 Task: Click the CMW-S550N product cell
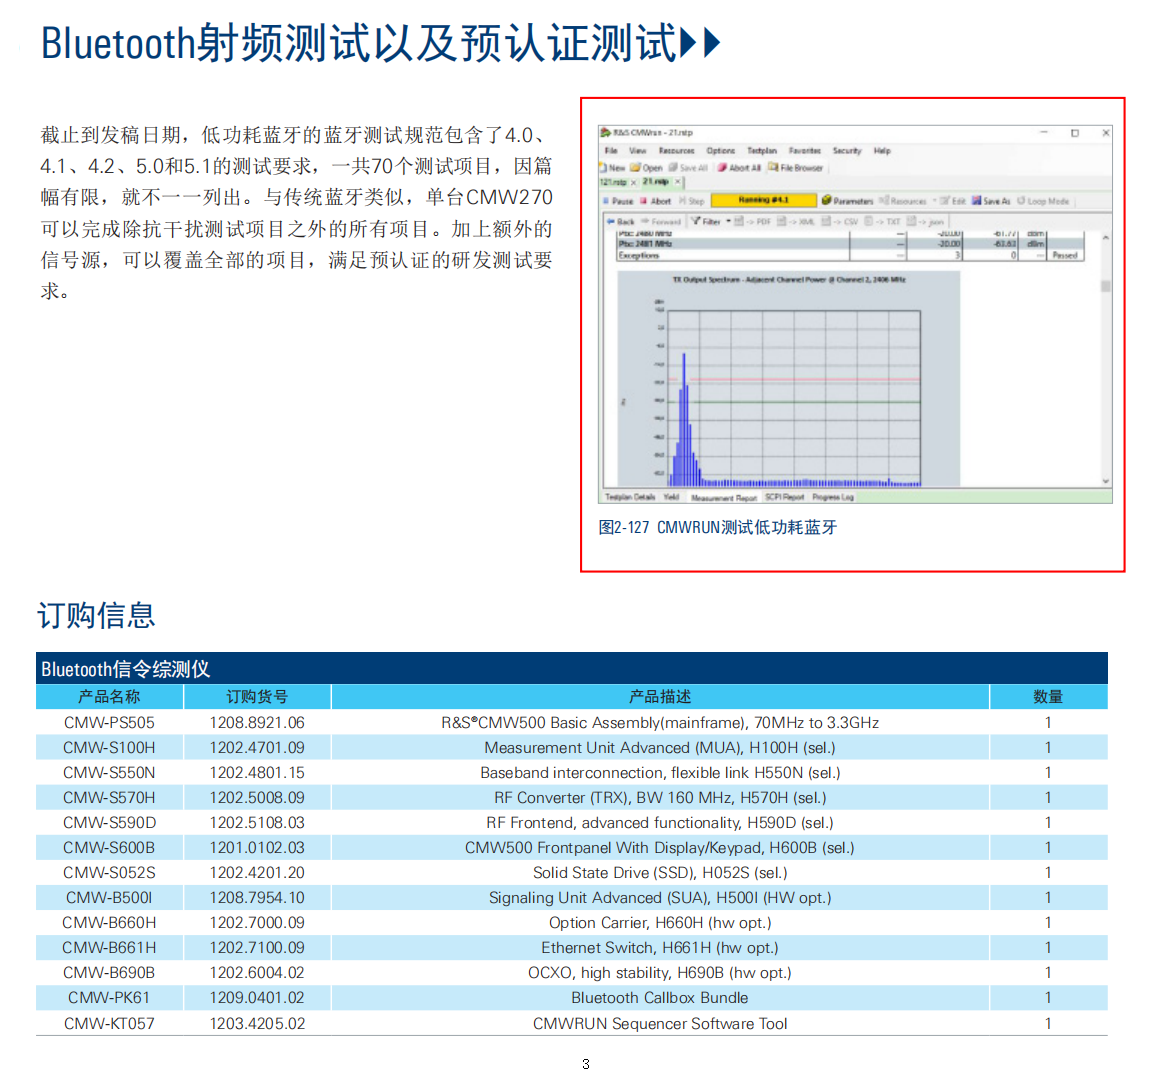click(110, 773)
